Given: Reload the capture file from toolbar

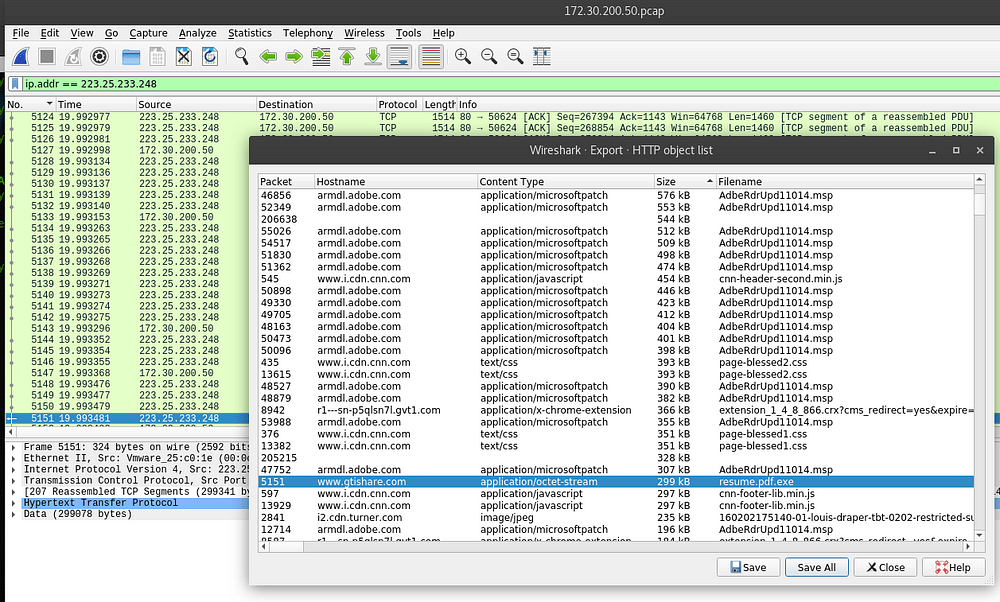Looking at the screenshot, I should pyautogui.click(x=210, y=56).
